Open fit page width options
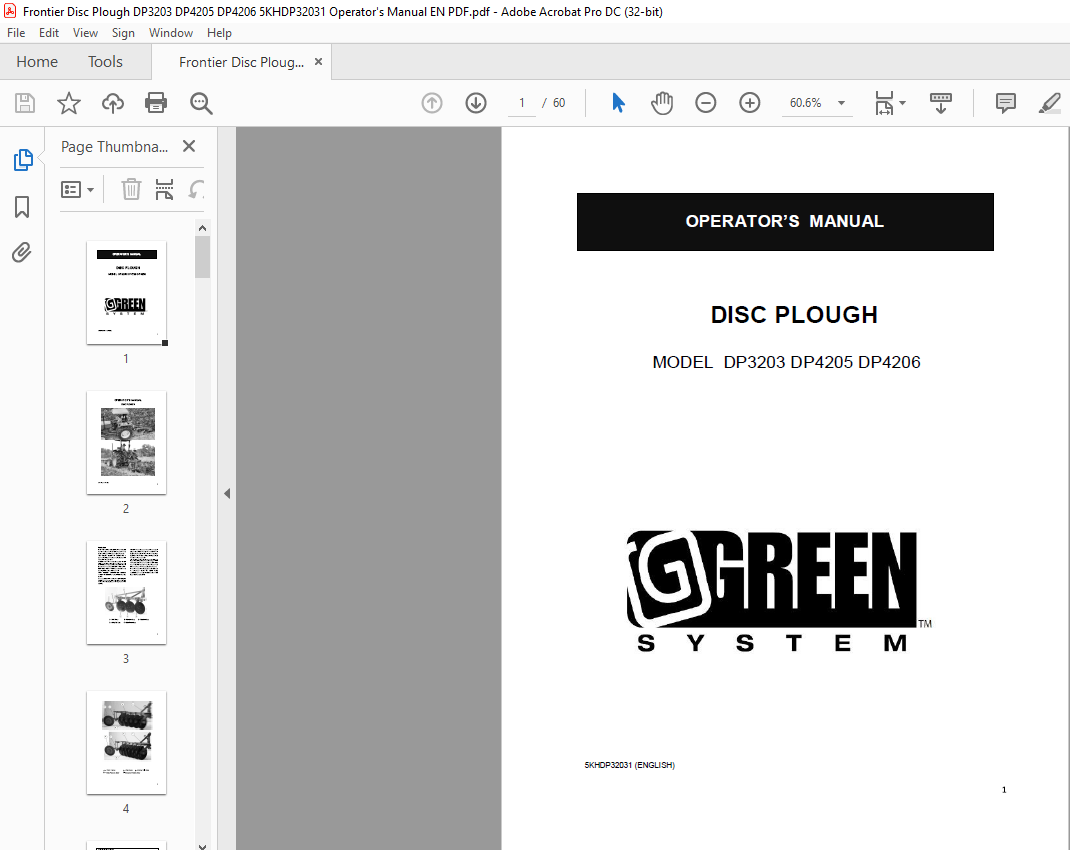1070x850 pixels. (x=890, y=103)
